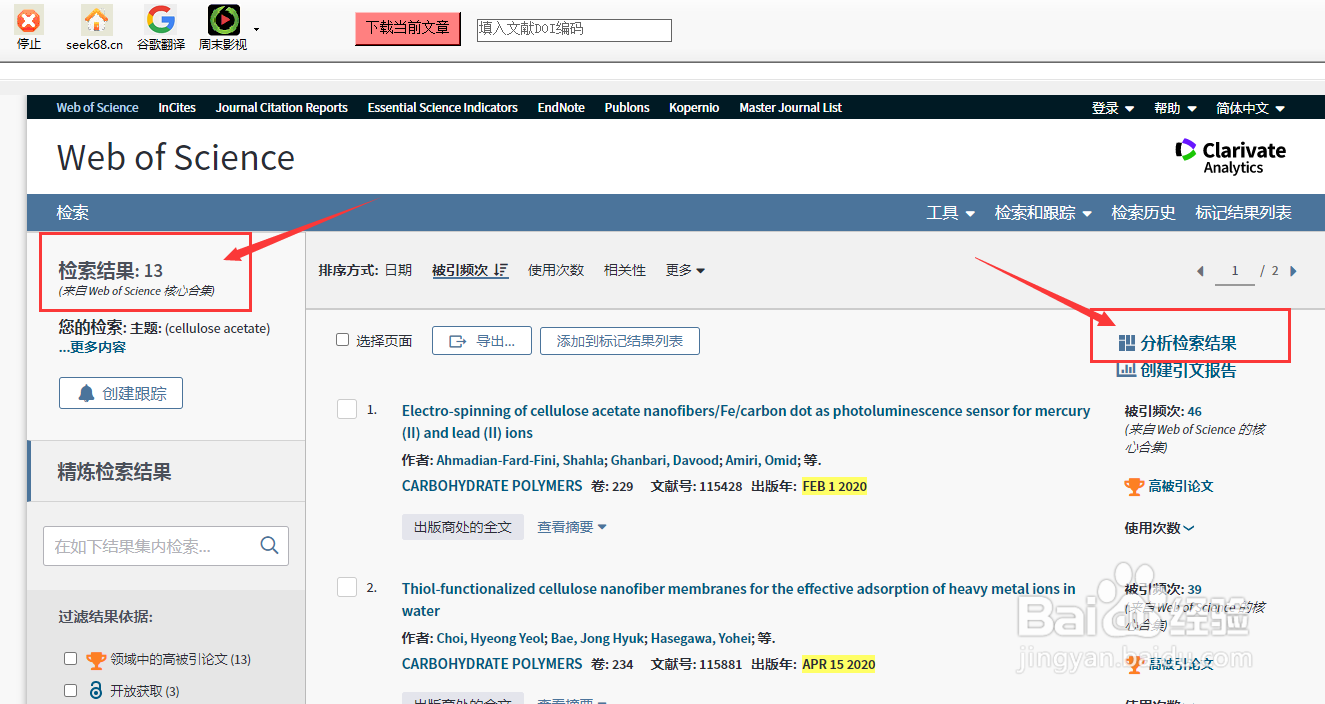1325x704 pixels.
Task: Open the seek68.cn shortcut icon
Action: [94, 20]
